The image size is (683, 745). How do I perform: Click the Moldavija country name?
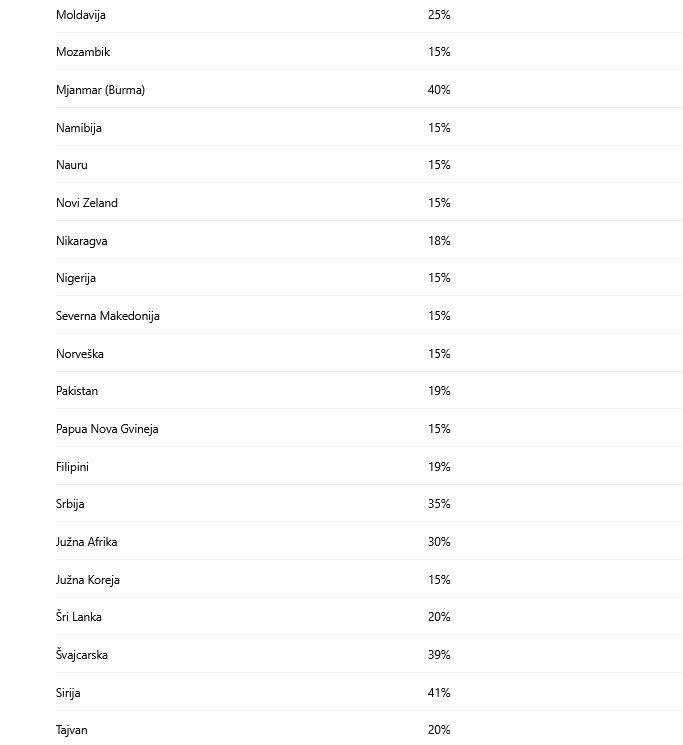coord(81,15)
